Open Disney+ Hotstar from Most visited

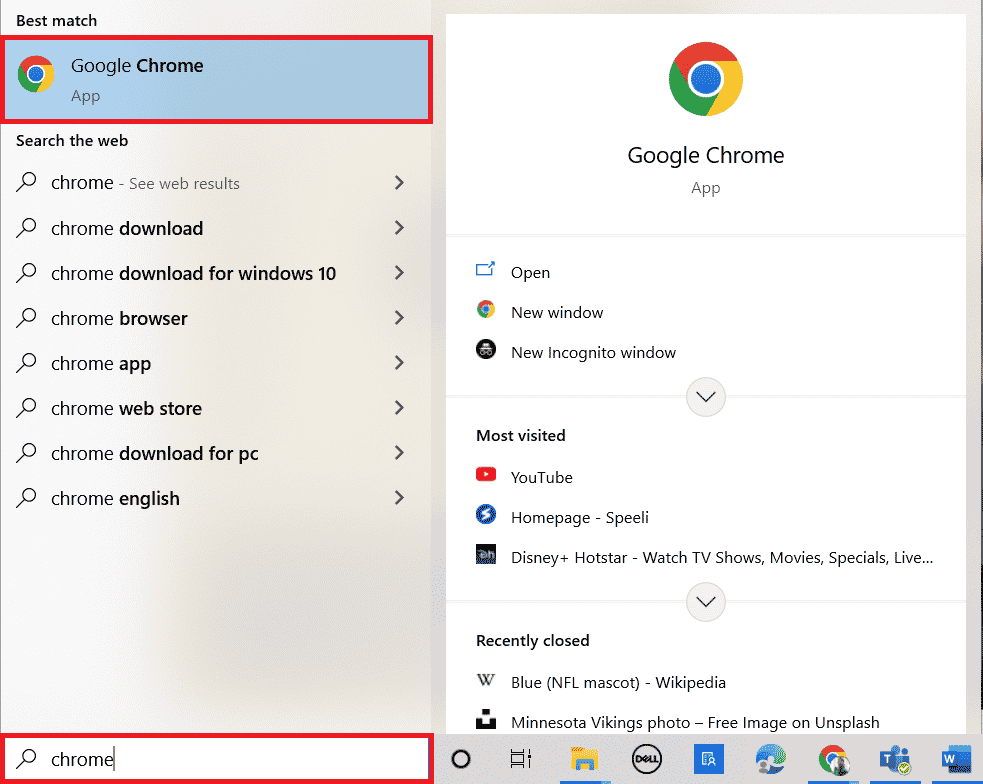point(720,557)
